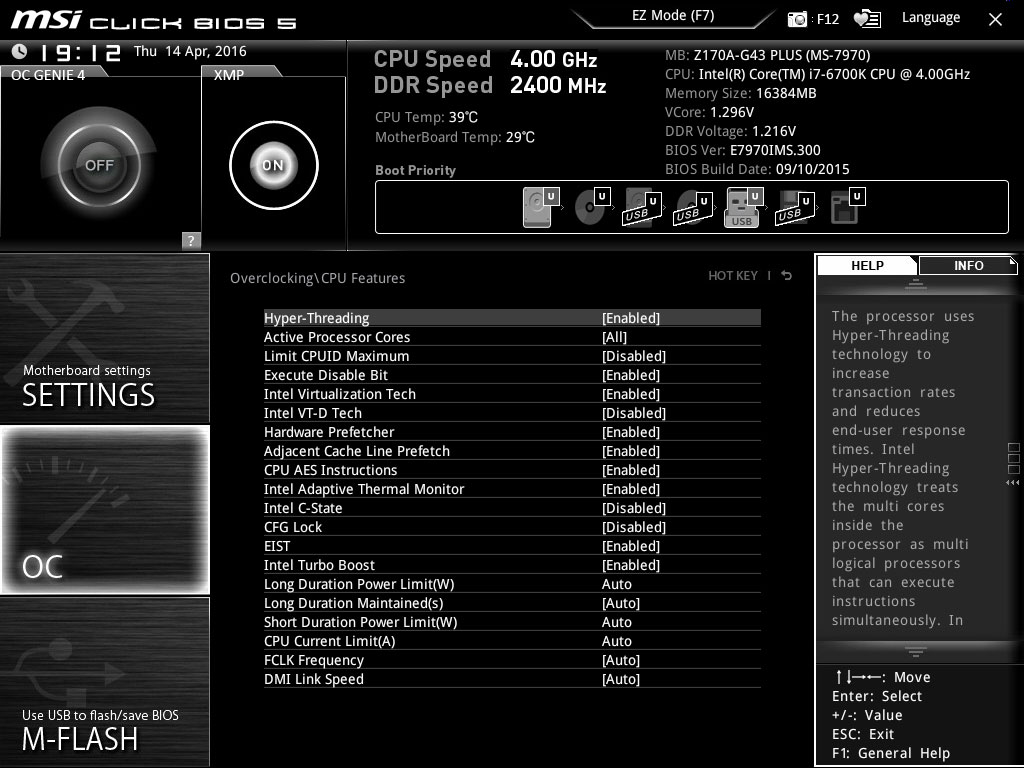This screenshot has width=1024, height=768.
Task: Select the highlighted USB key boot icon
Action: point(744,207)
